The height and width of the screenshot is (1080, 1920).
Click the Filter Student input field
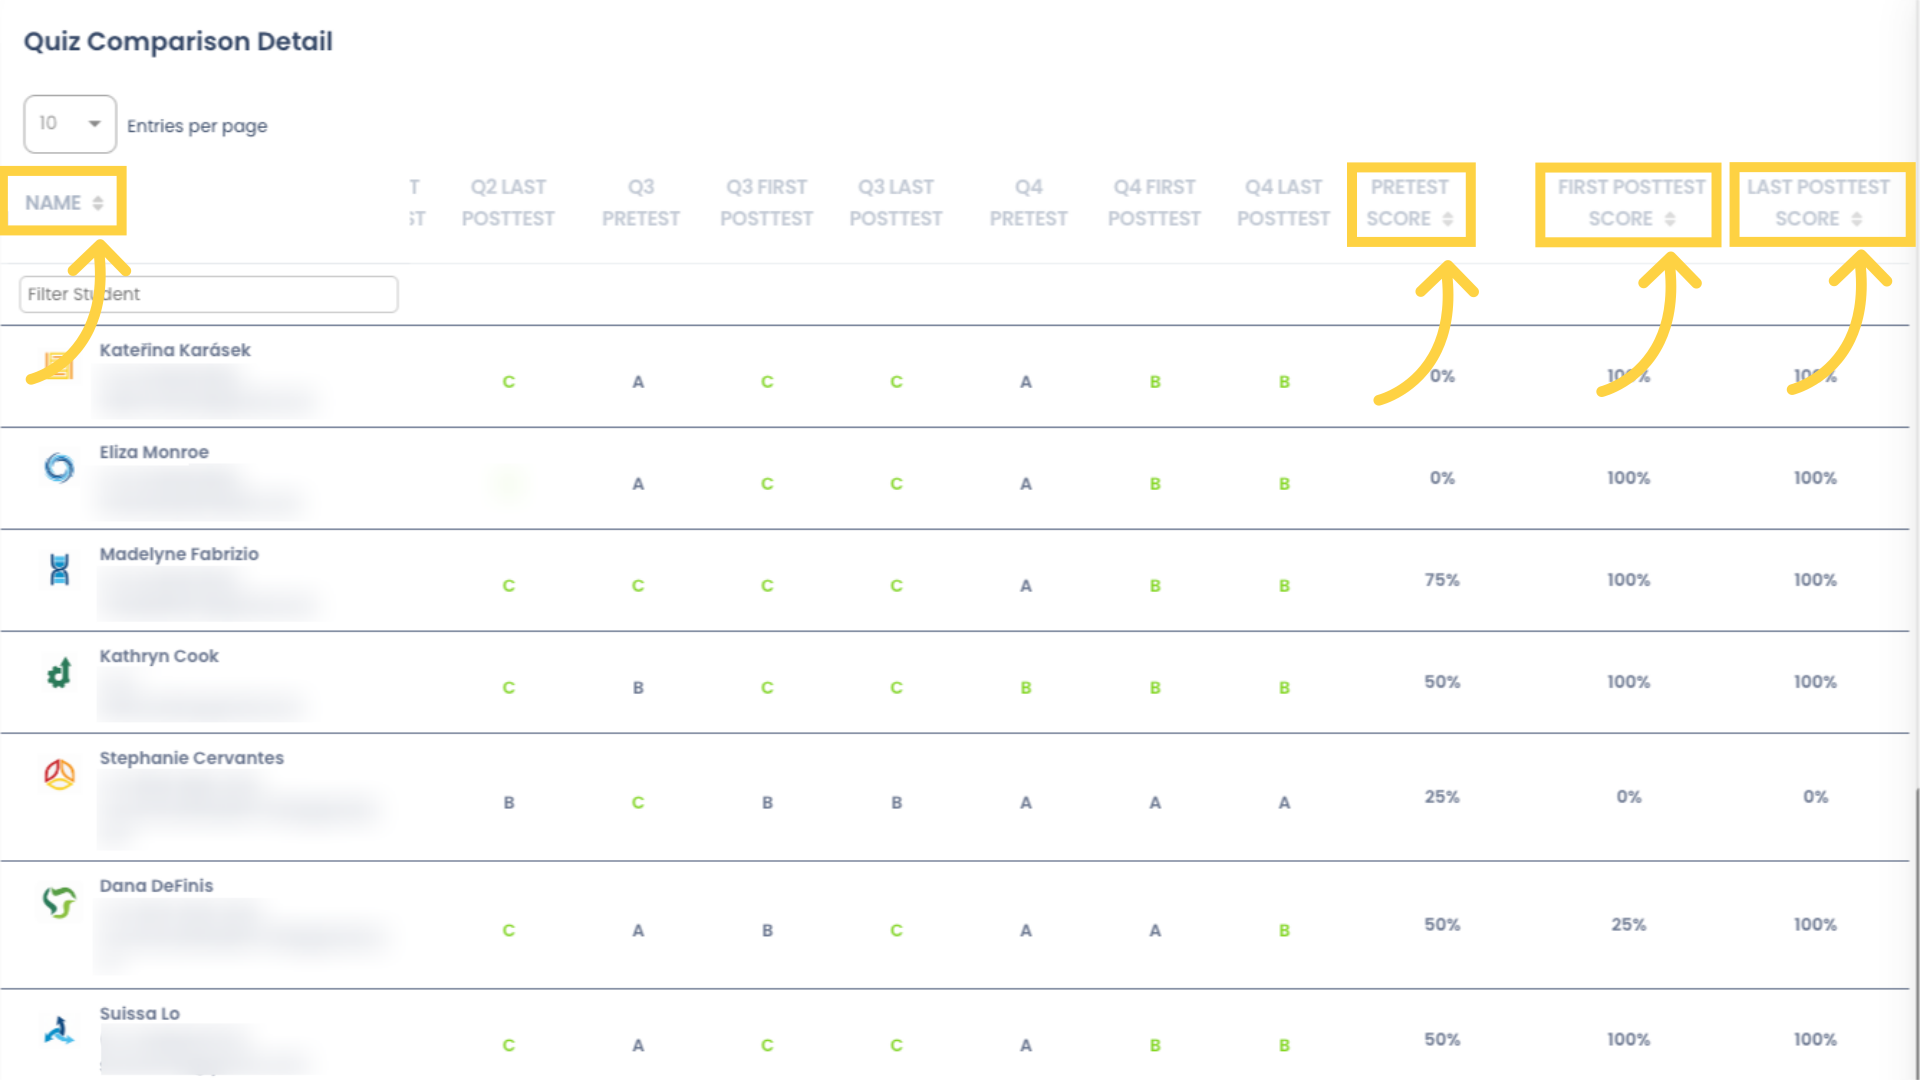click(209, 294)
